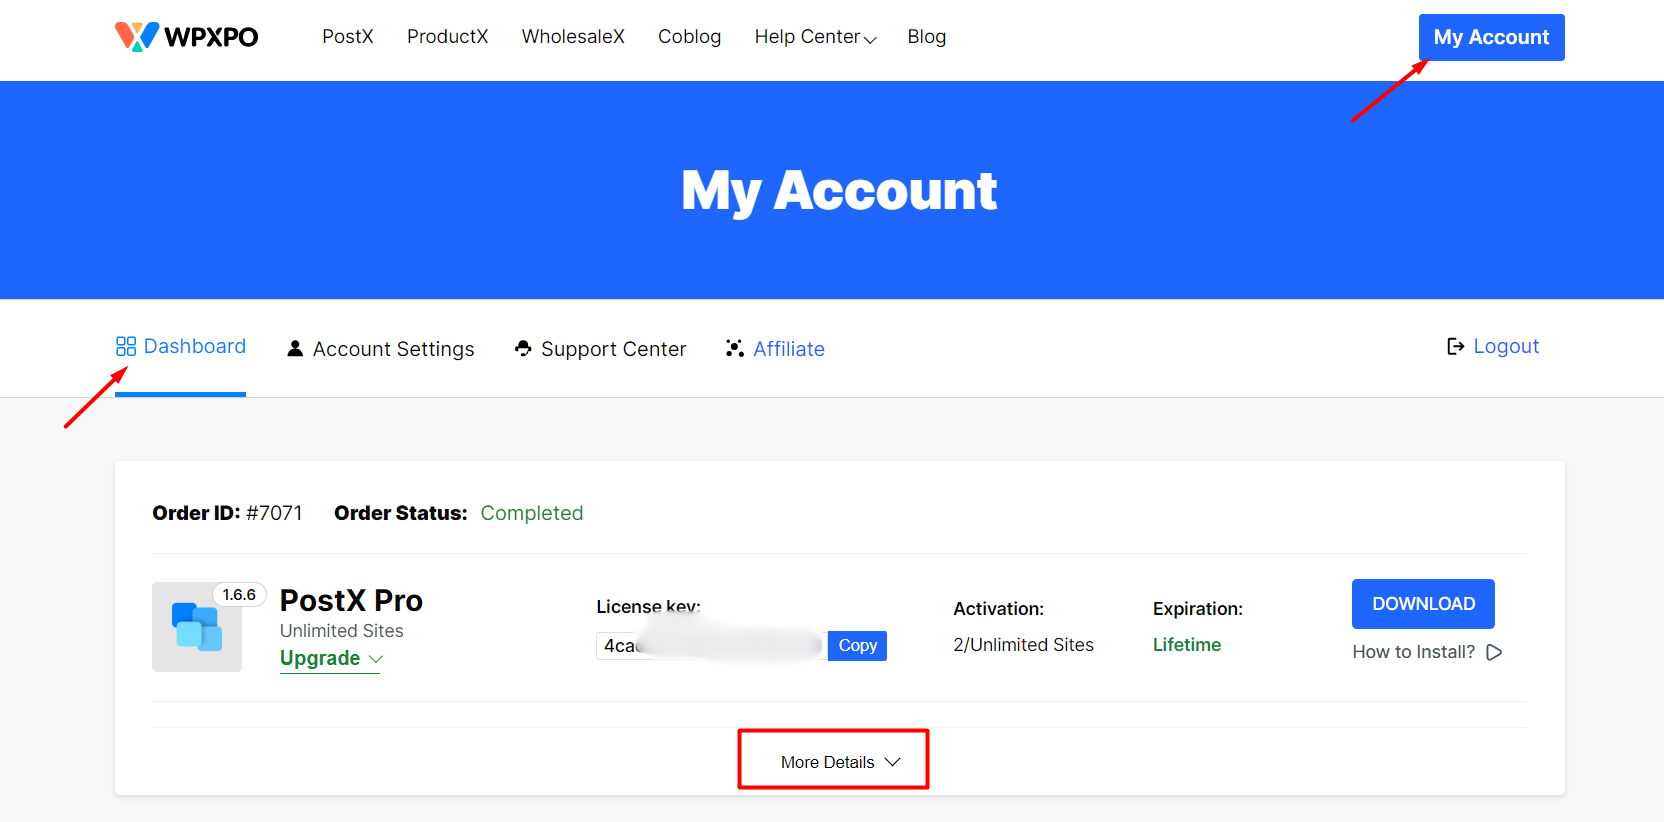Open the Account Settings tab
The height and width of the screenshot is (822, 1664).
[380, 349]
